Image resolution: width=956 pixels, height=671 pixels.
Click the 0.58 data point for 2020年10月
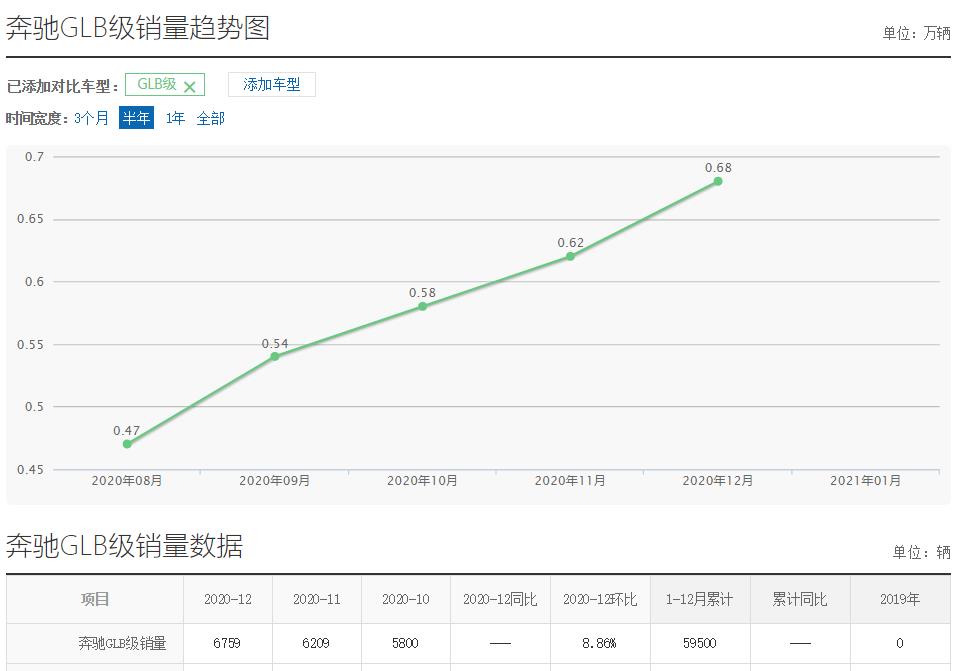point(423,306)
